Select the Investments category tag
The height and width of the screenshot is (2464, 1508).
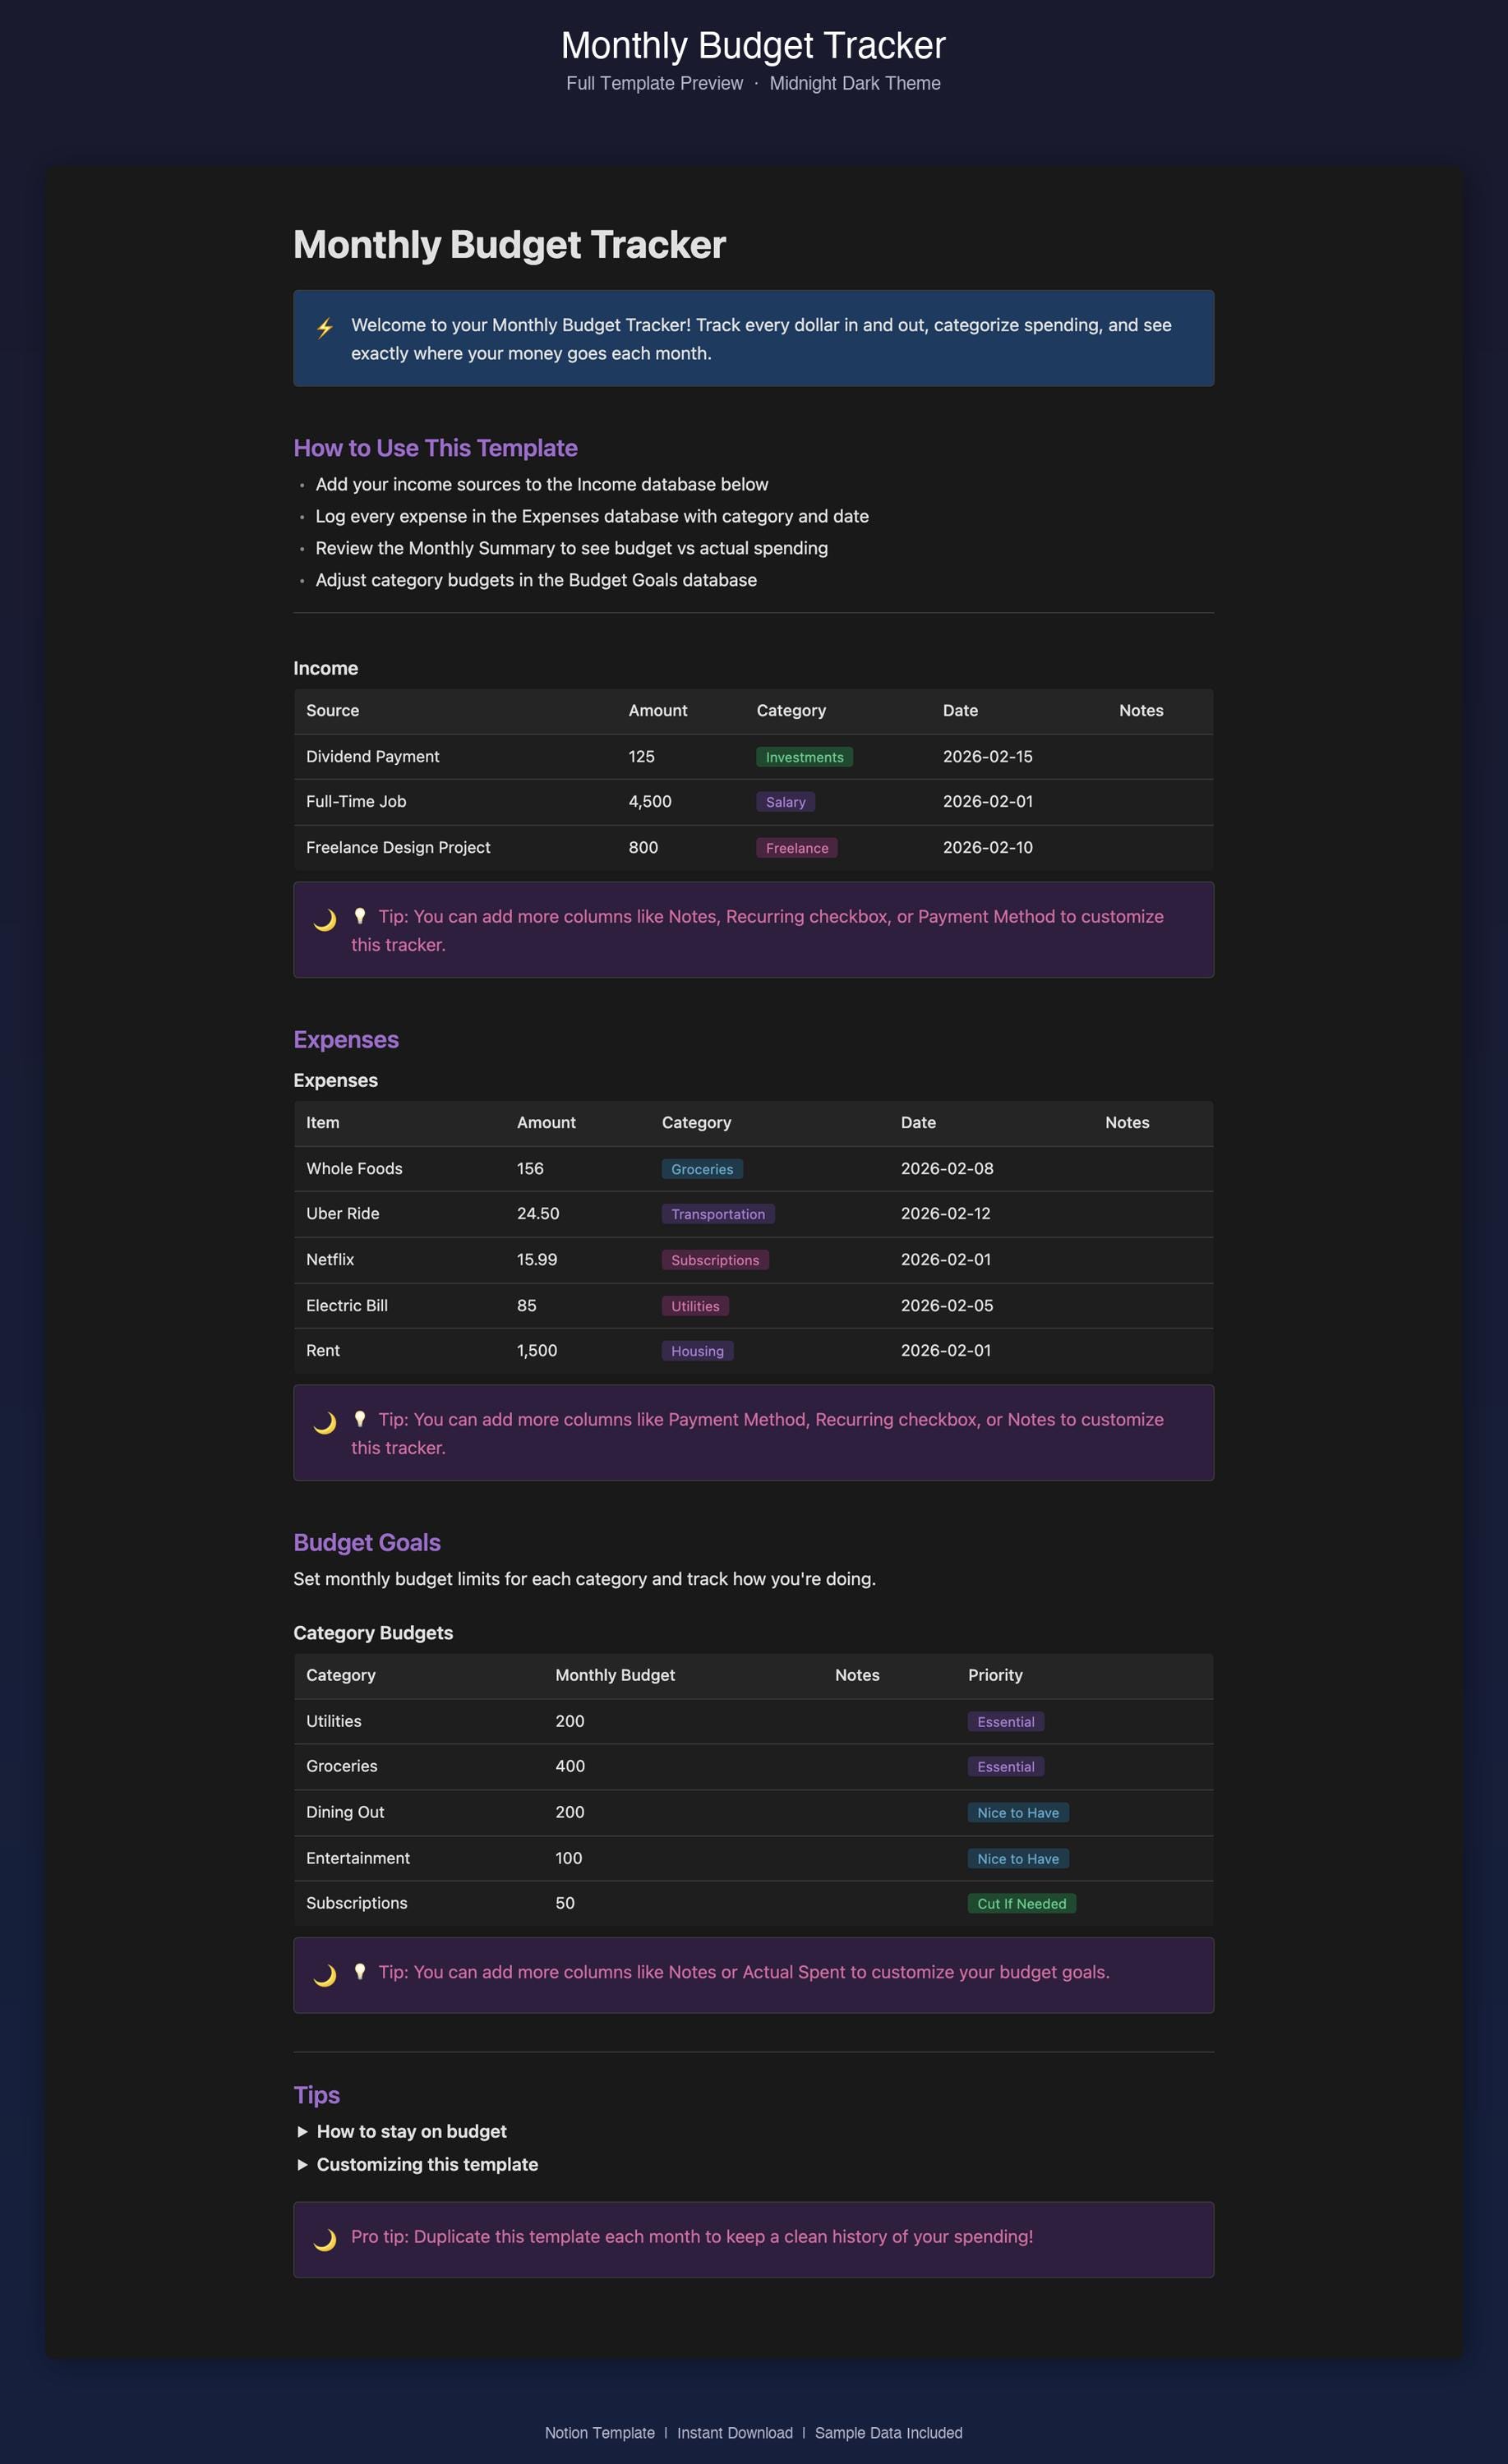coord(804,757)
